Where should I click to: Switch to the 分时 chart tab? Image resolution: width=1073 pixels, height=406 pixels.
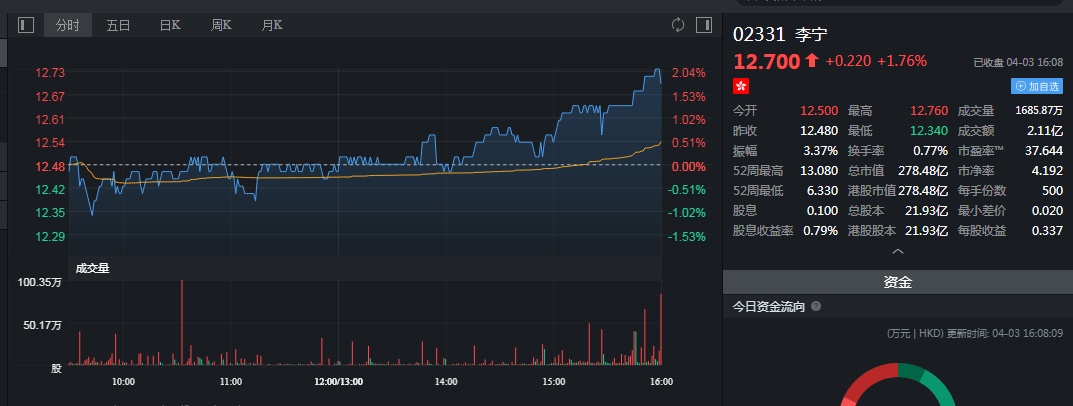(x=68, y=25)
